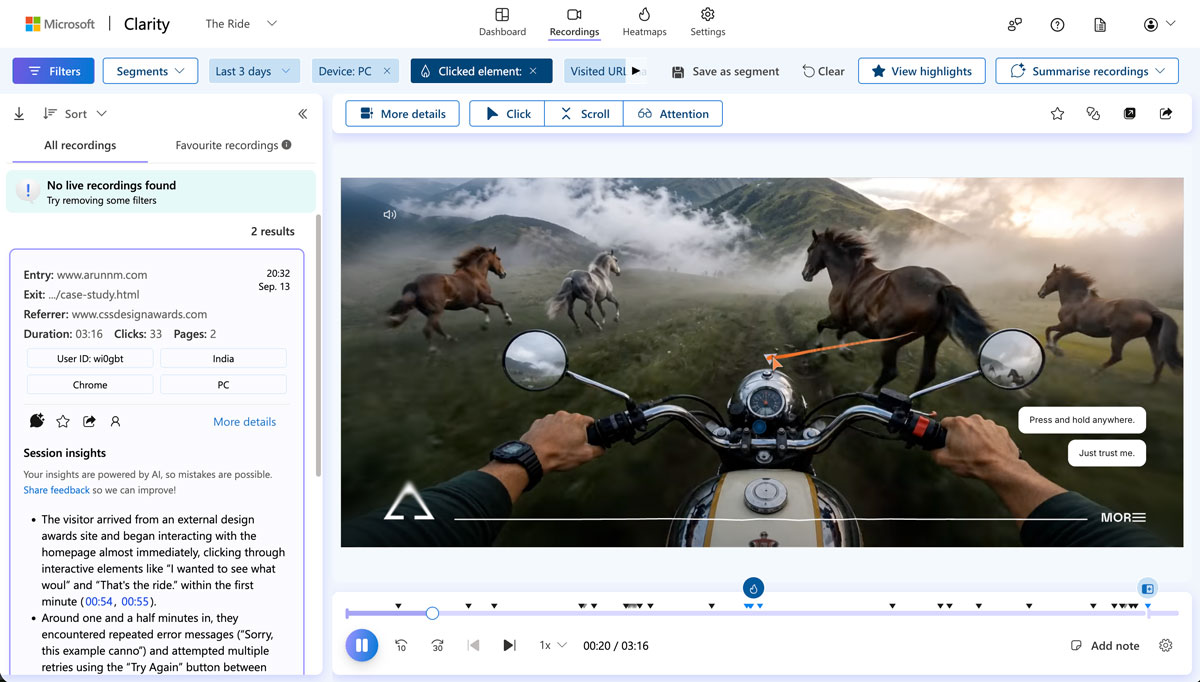Click the square player icon beside share
This screenshot has height=682, width=1200.
(1130, 114)
